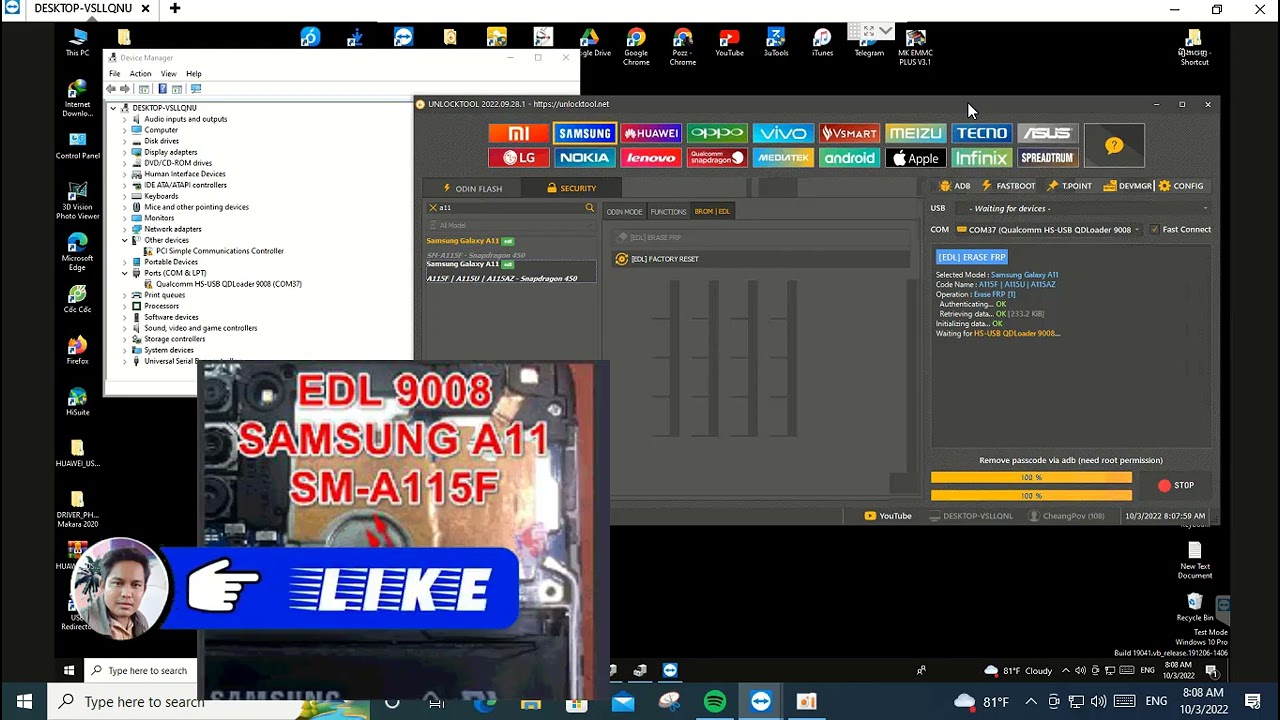Viewport: 1280px width, 720px height.
Task: Open Google Chrome desktop shortcut
Action: click(x=636, y=47)
